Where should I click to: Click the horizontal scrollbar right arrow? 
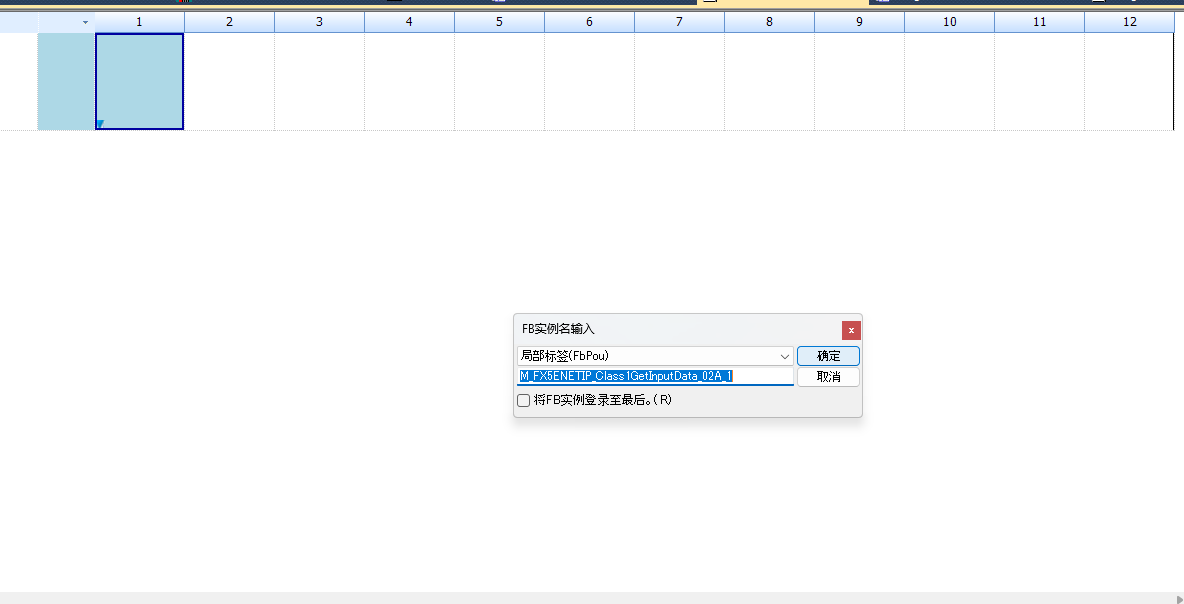[x=1179, y=598]
